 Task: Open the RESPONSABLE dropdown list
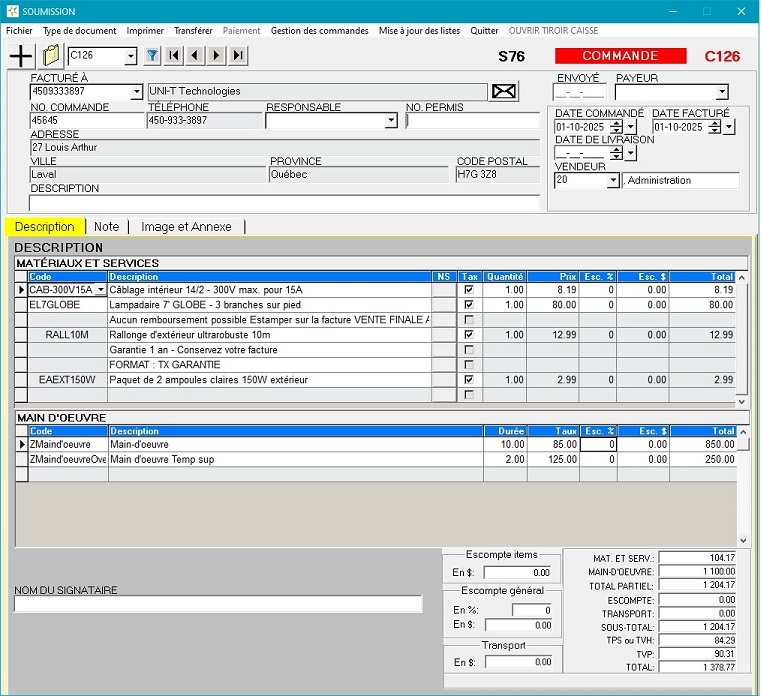click(x=390, y=121)
